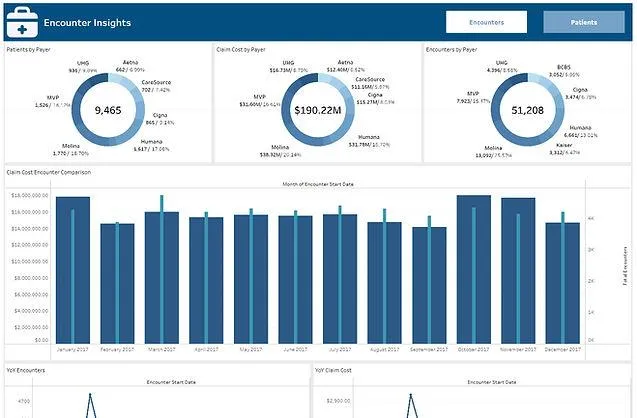Viewport: 637px width, 418px height.
Task: Select the 9,465 total in Patients donut
Action: pyautogui.click(x=108, y=110)
